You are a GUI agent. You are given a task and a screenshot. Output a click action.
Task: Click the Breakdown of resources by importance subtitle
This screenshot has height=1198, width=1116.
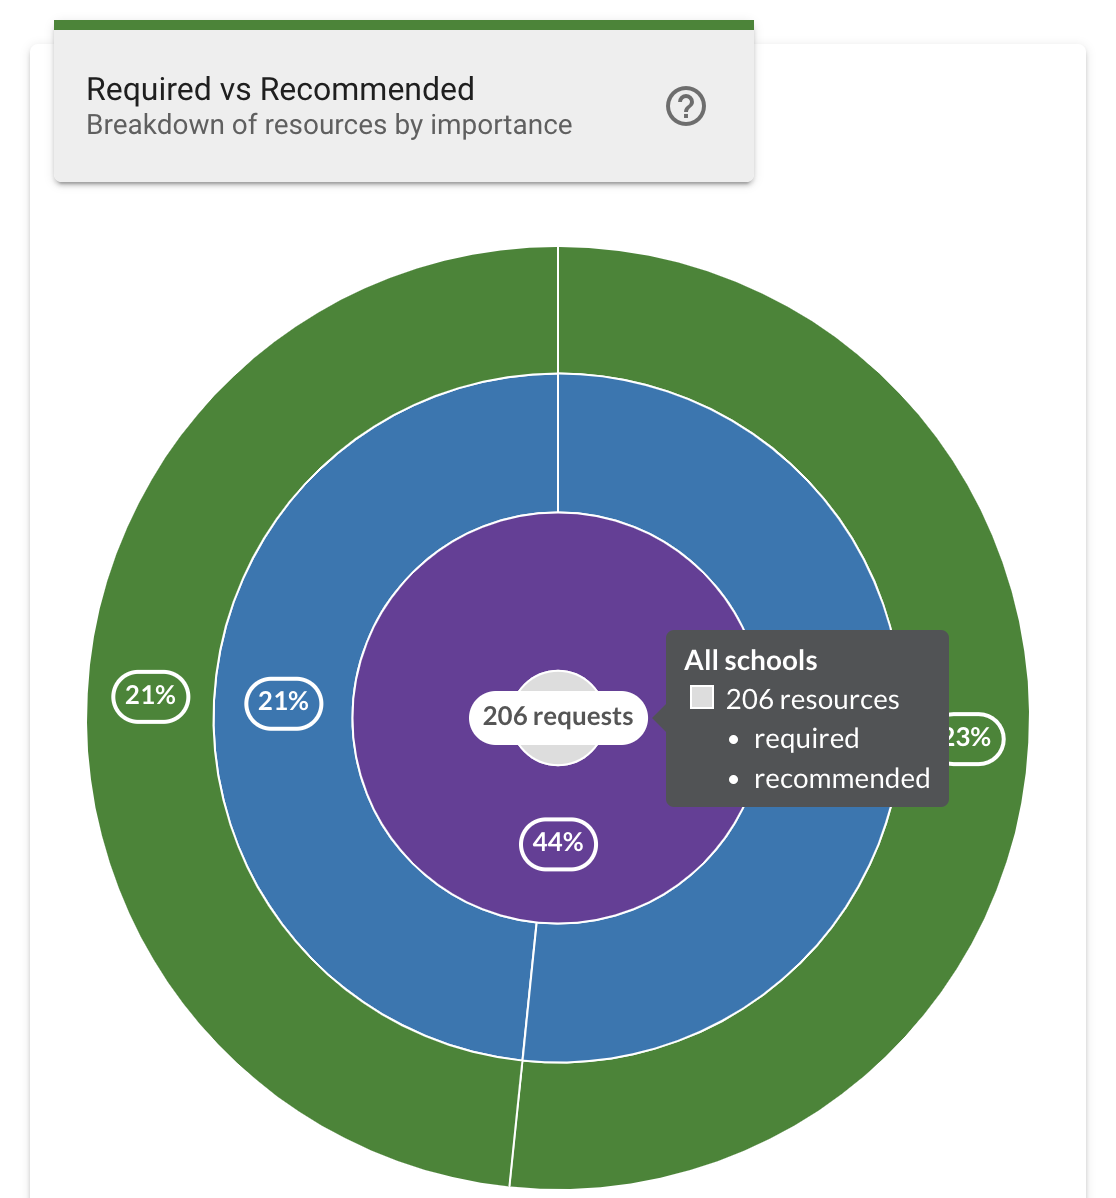pos(328,124)
